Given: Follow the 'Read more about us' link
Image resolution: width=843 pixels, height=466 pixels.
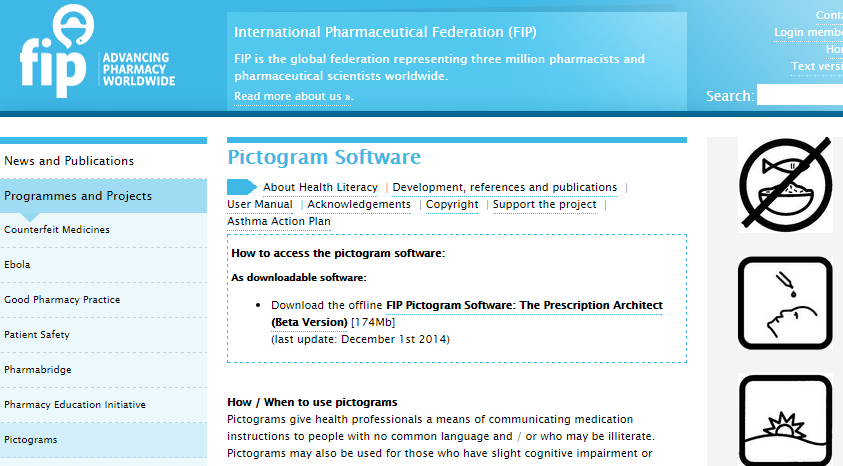Looking at the screenshot, I should (x=293, y=96).
